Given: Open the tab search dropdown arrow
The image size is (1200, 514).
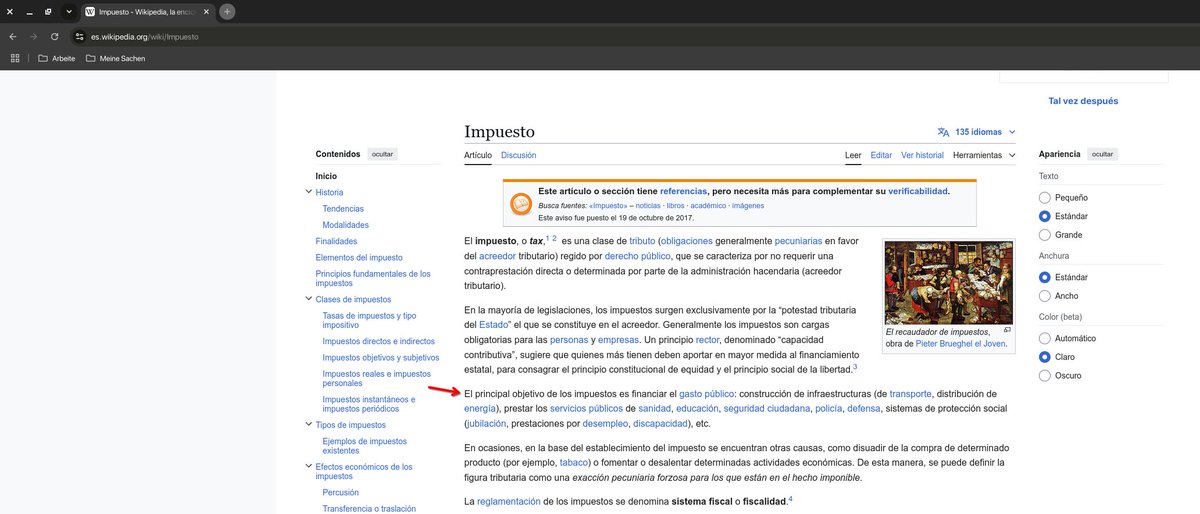Looking at the screenshot, I should coord(68,12).
